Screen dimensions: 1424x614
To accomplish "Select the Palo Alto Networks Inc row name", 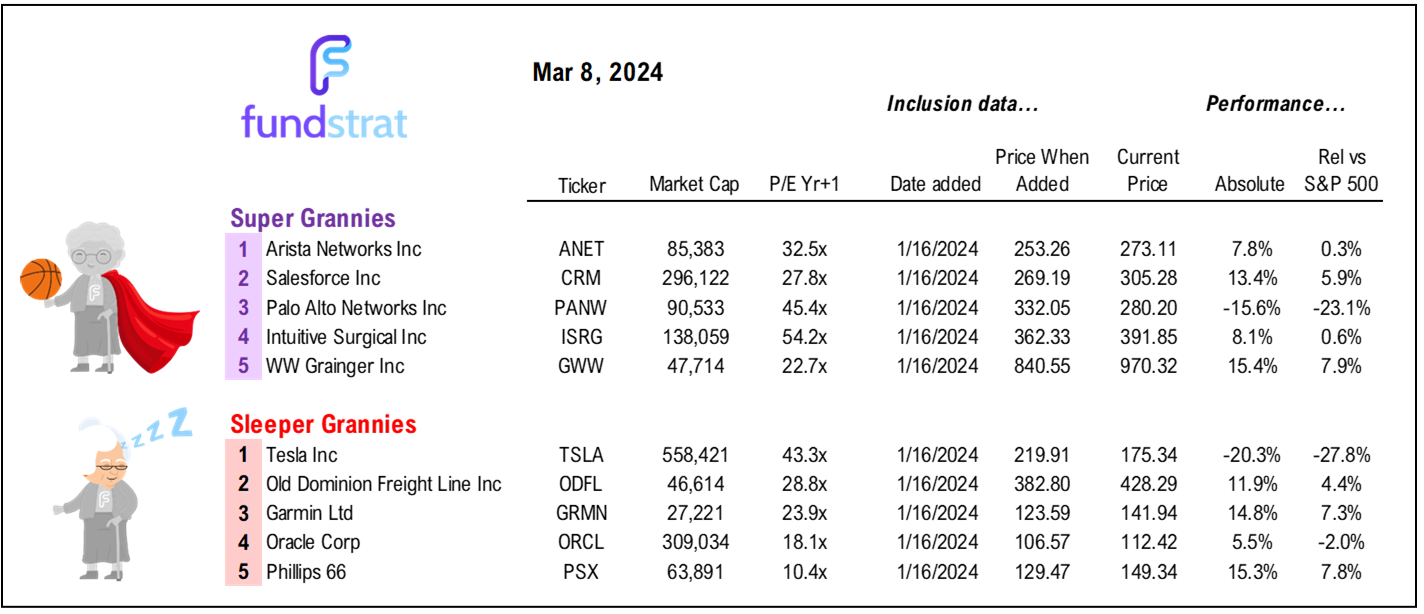I will [x=356, y=308].
